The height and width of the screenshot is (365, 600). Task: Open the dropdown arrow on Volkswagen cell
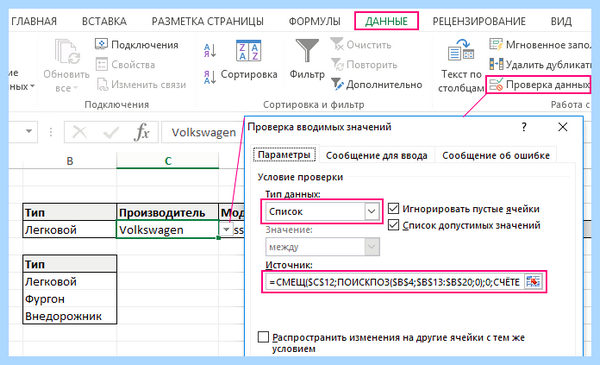pyautogui.click(x=226, y=230)
